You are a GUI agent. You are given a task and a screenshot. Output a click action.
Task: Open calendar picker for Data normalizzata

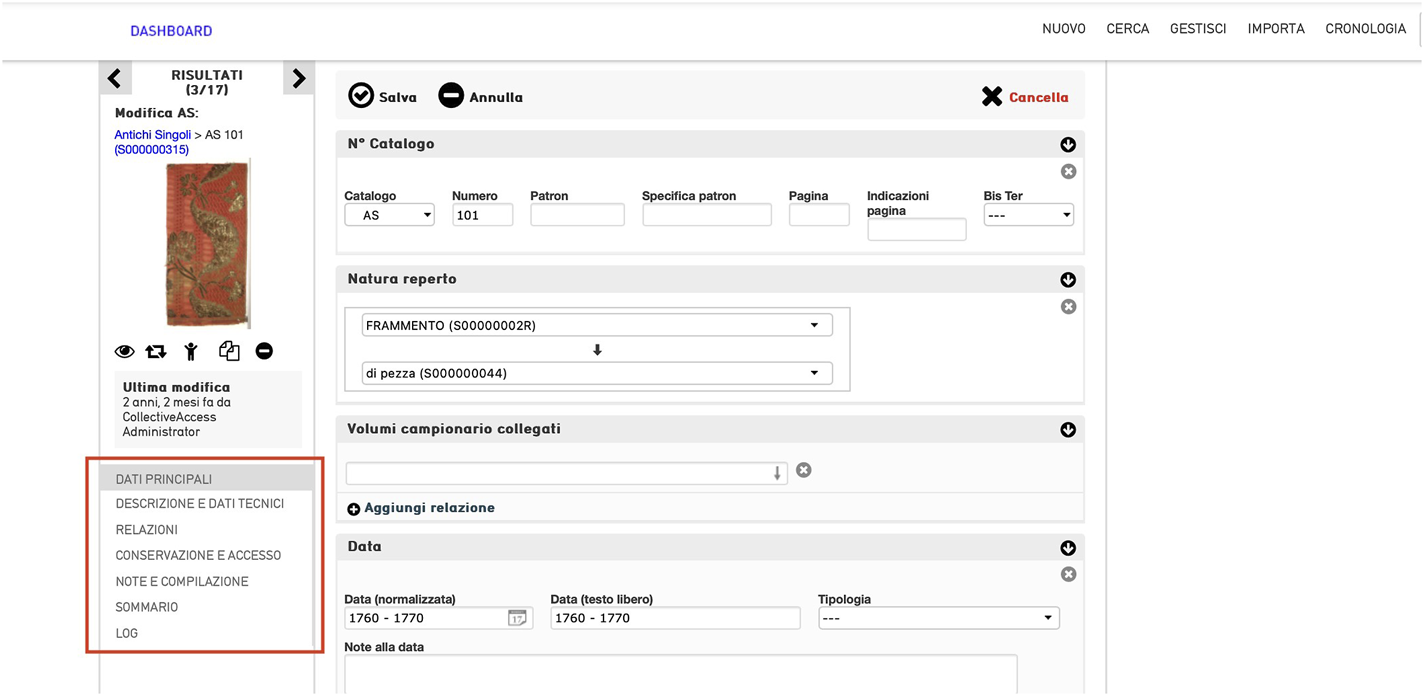click(x=517, y=618)
